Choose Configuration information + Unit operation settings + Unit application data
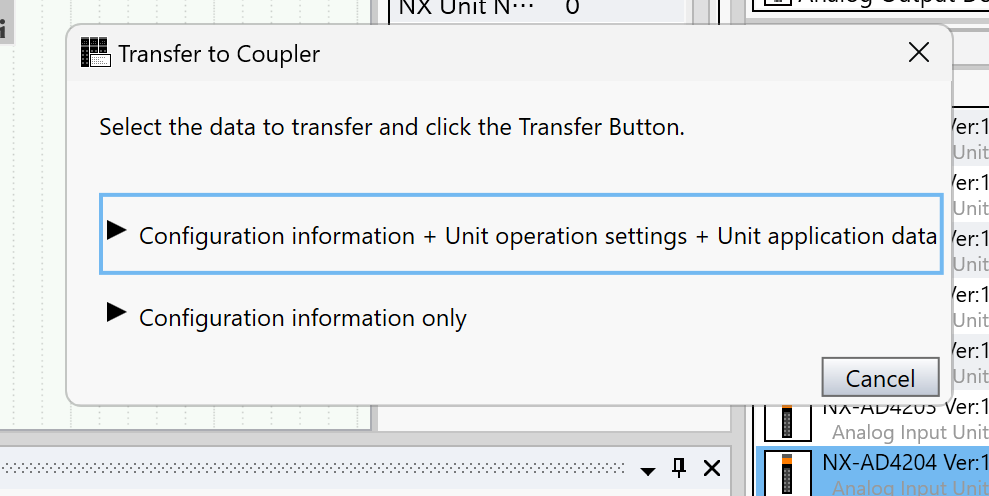 point(537,236)
